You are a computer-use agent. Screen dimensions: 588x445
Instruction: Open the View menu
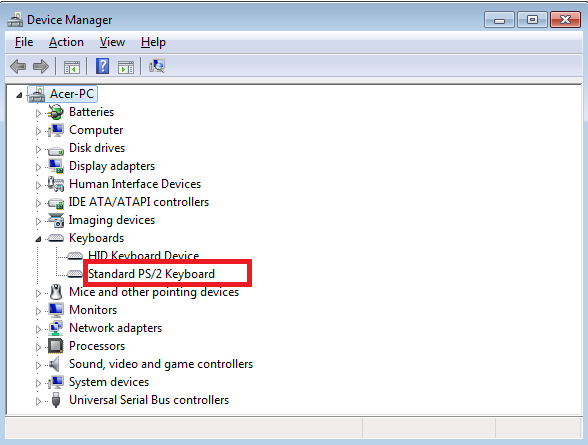tap(112, 42)
